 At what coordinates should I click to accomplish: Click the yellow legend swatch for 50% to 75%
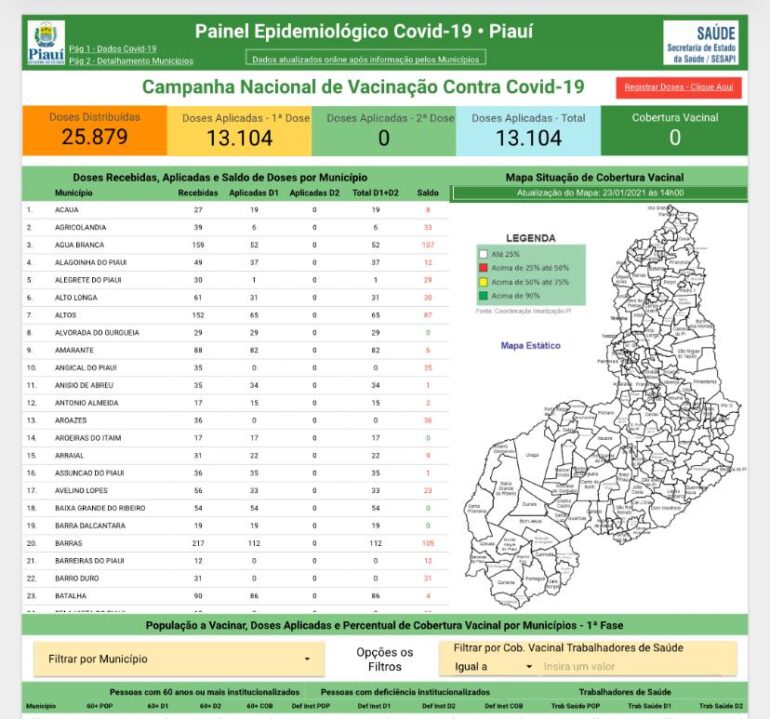click(484, 282)
